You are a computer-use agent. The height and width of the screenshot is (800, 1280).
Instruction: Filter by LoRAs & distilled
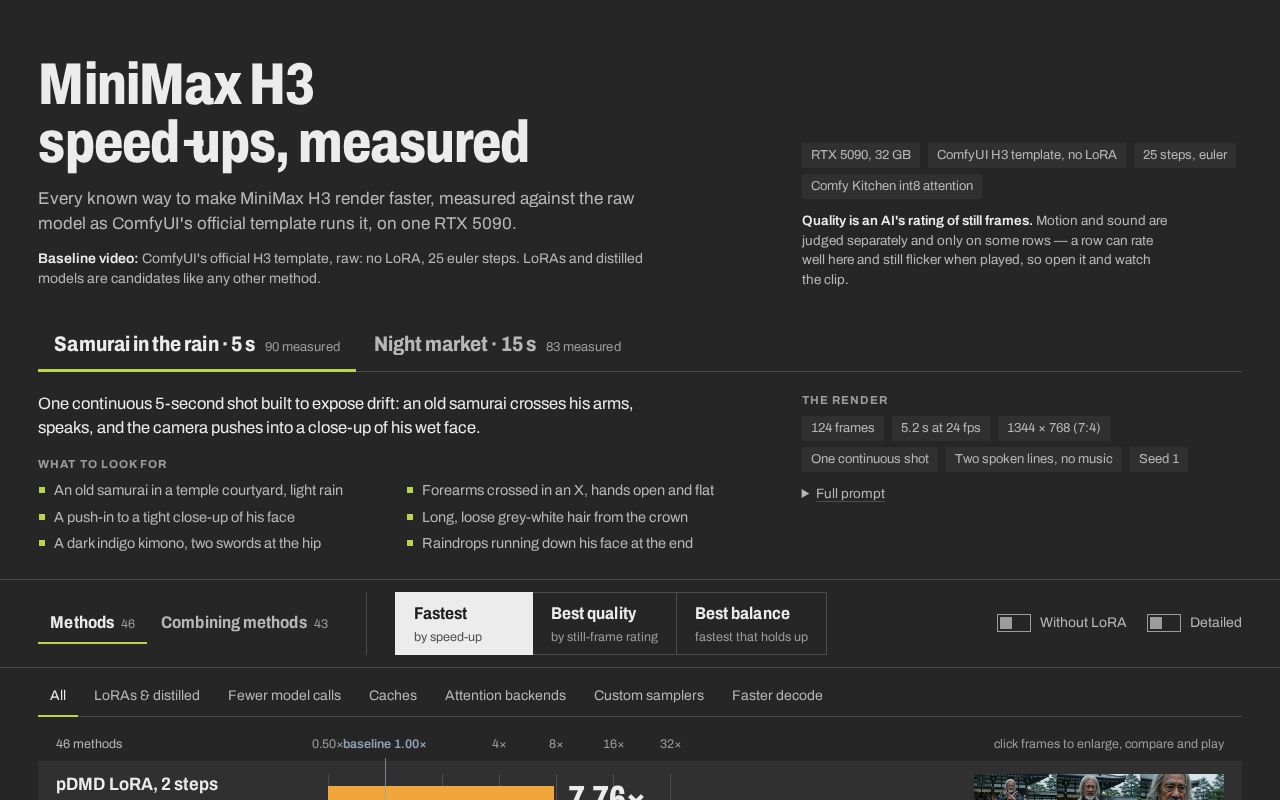click(147, 696)
